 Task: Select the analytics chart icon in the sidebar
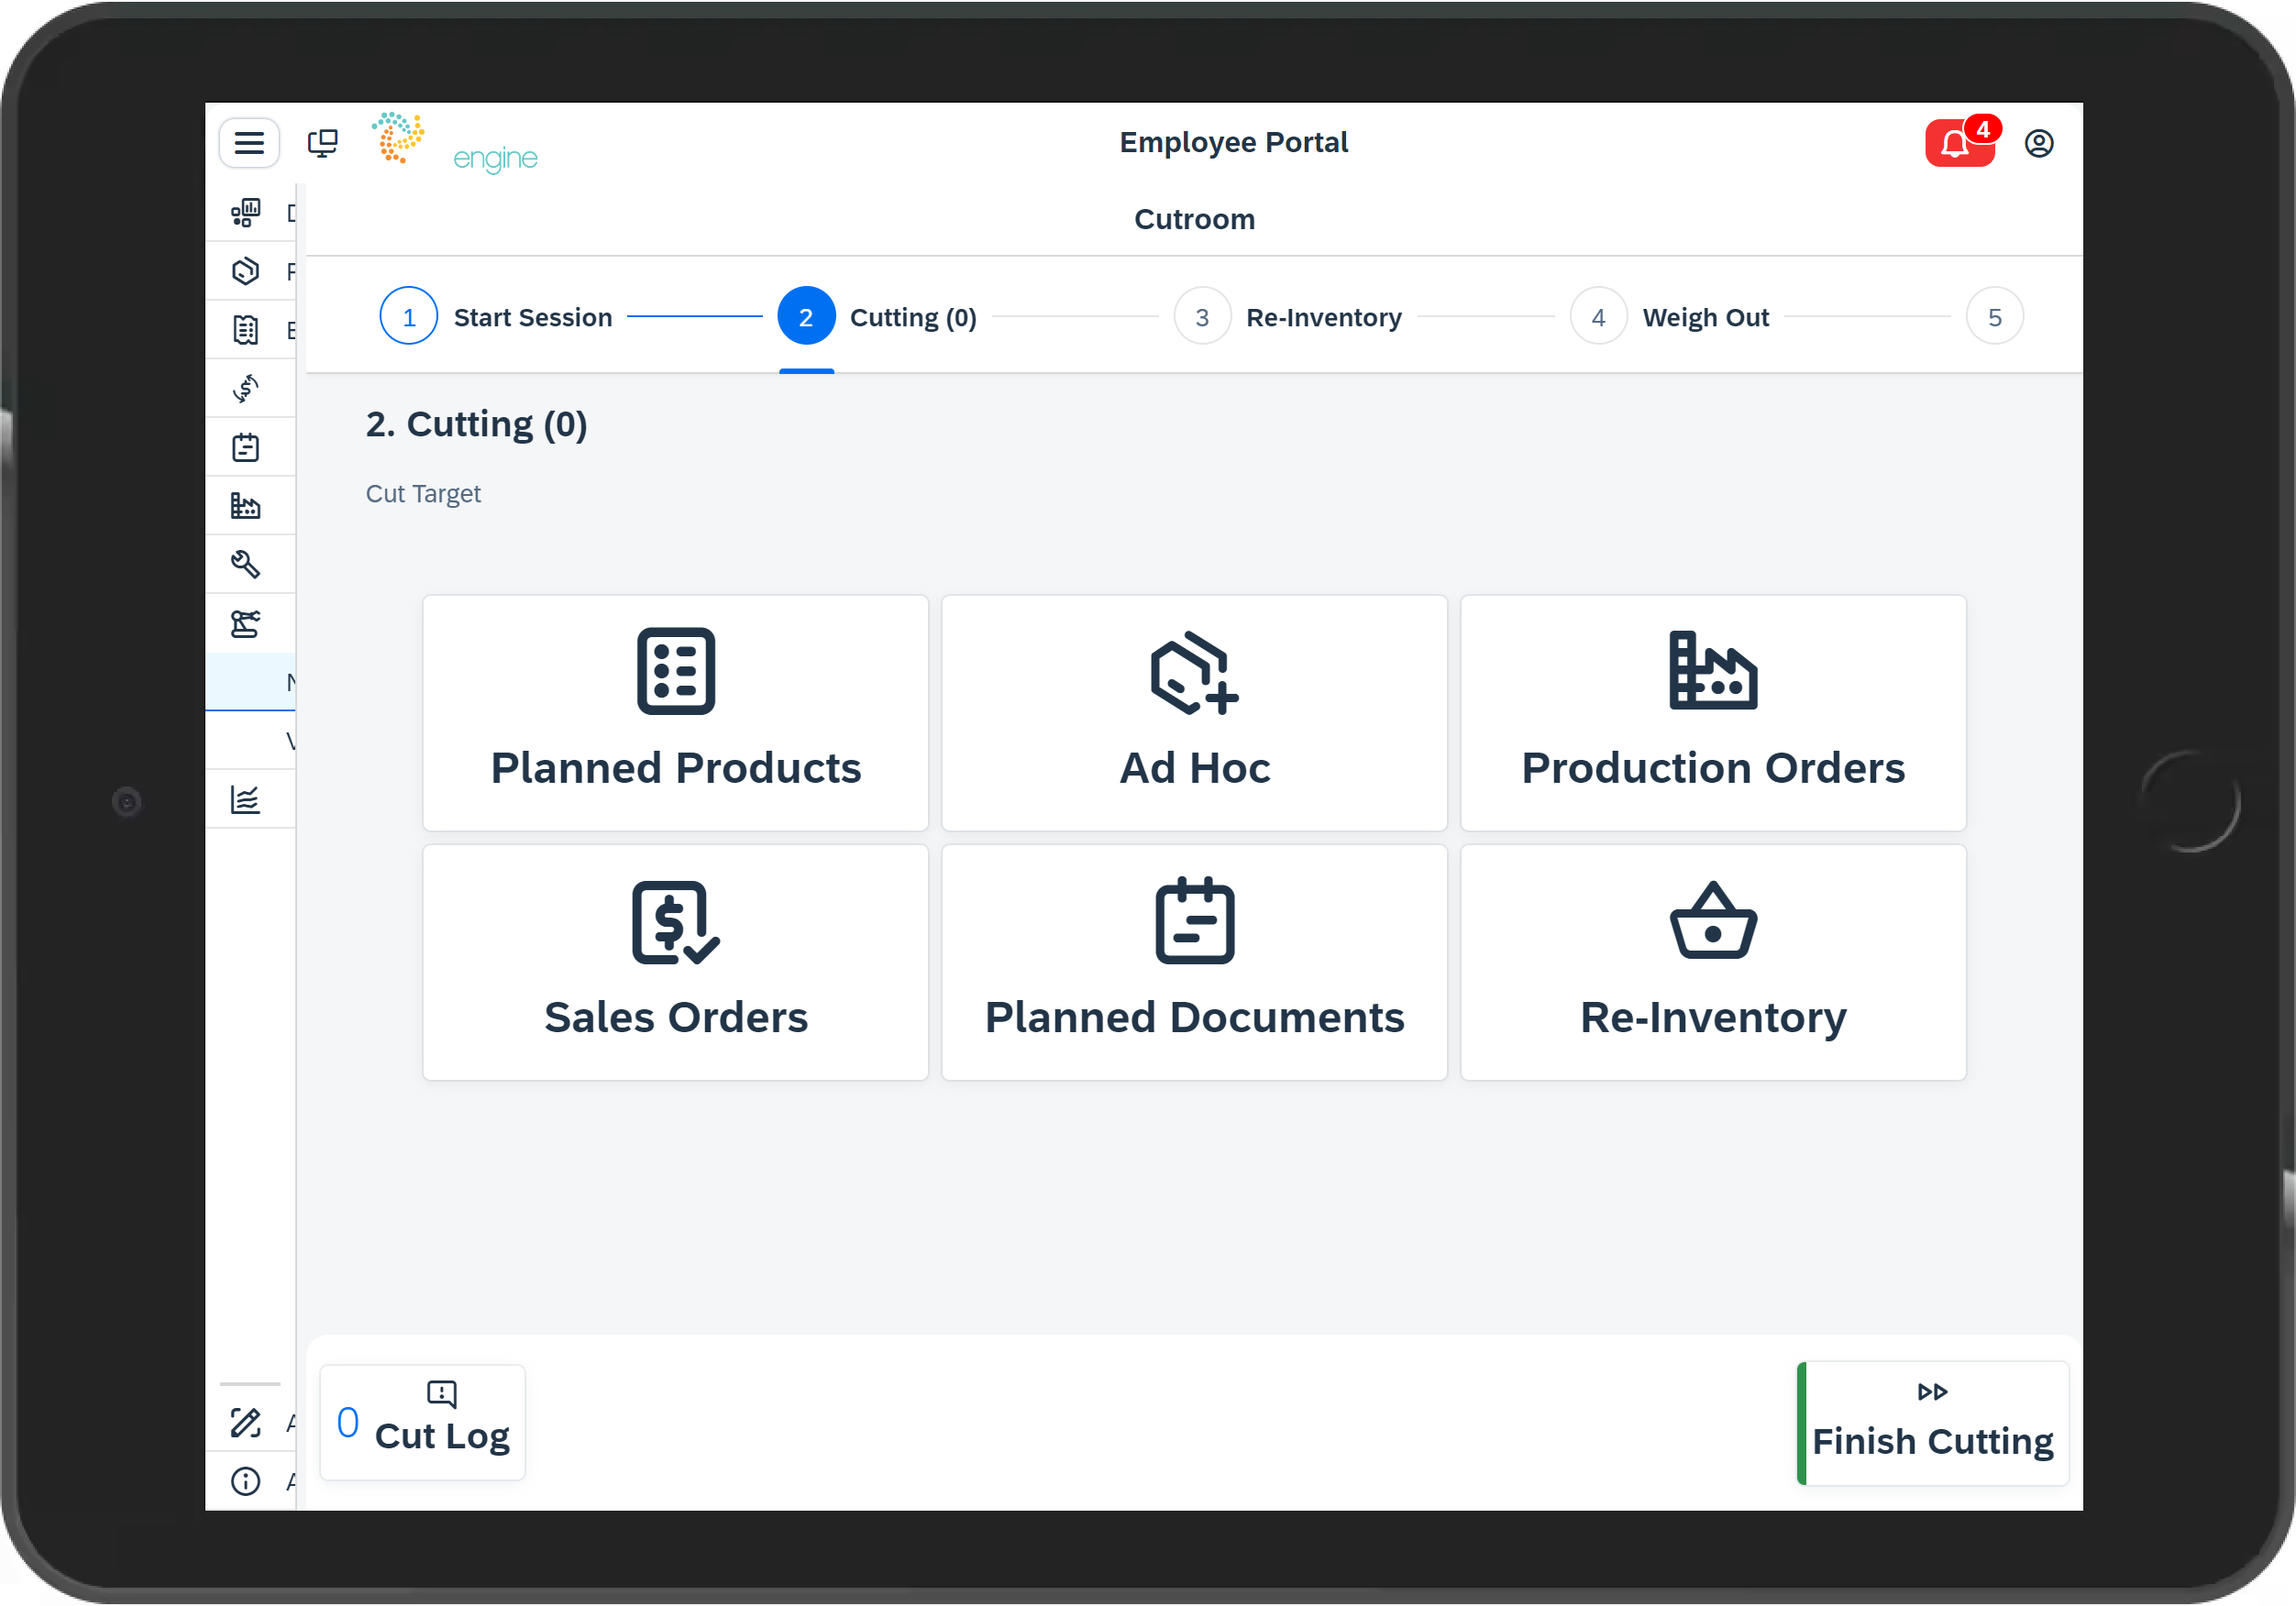246,798
